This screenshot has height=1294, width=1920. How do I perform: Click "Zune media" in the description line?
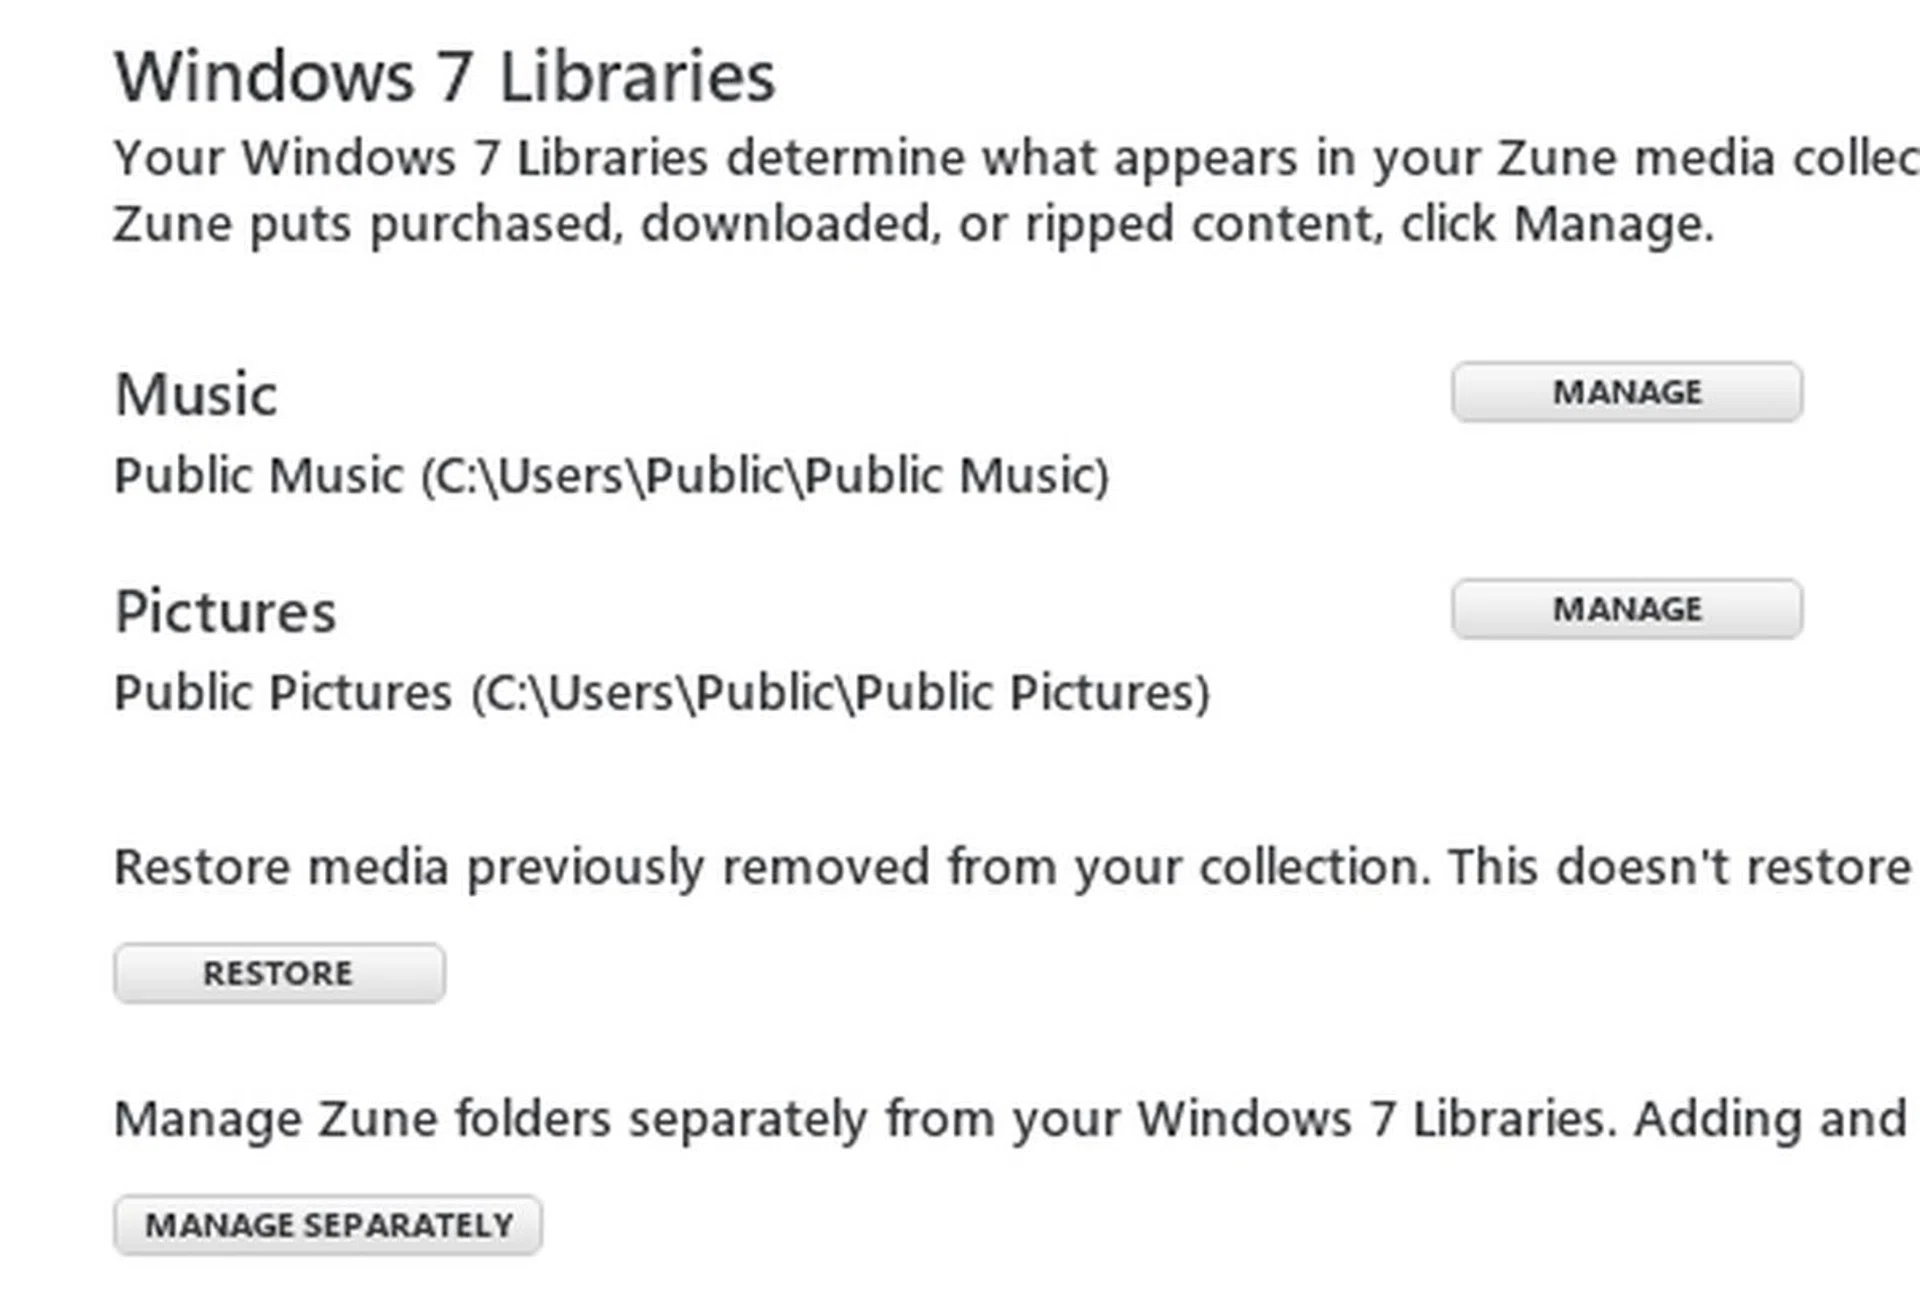1635,158
